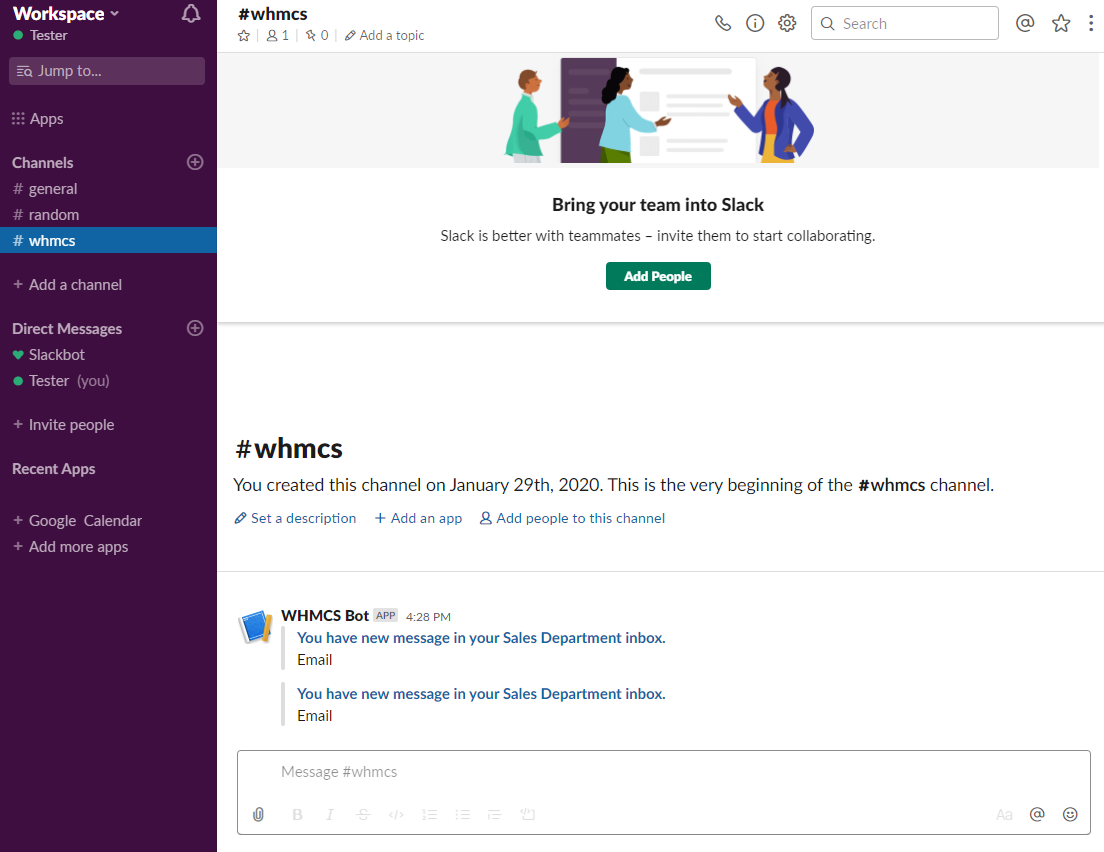Open channel settings gear

click(x=787, y=23)
